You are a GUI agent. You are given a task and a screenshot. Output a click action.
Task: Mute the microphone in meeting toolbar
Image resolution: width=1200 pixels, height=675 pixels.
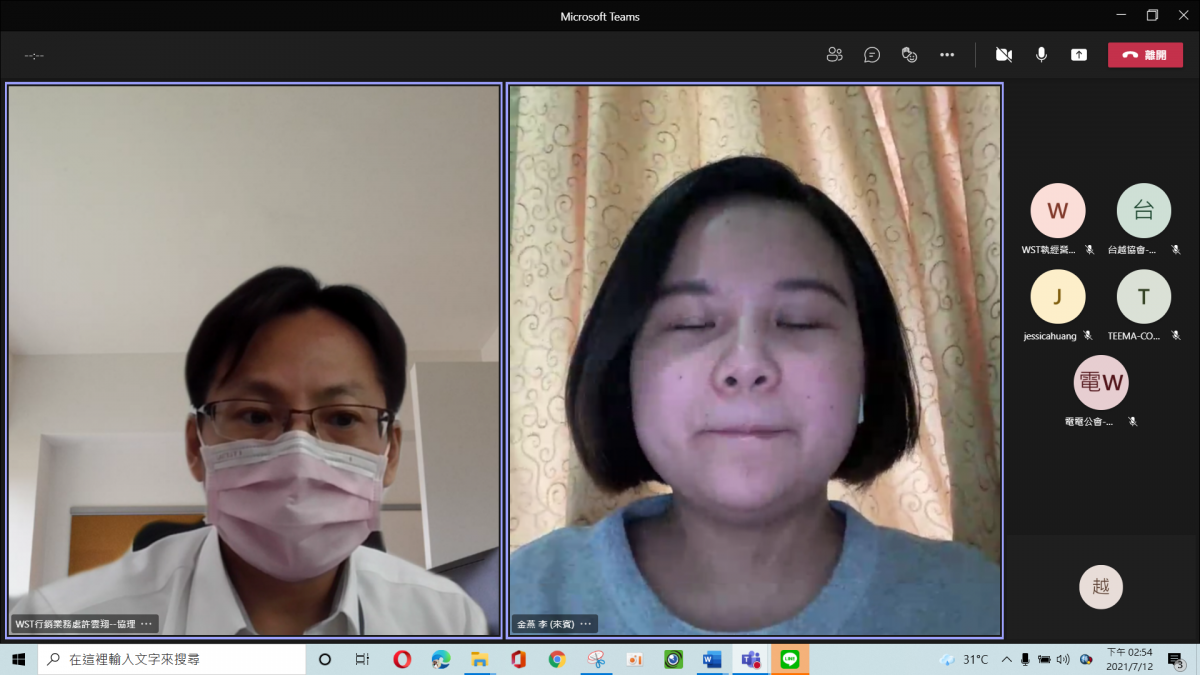pos(1041,55)
